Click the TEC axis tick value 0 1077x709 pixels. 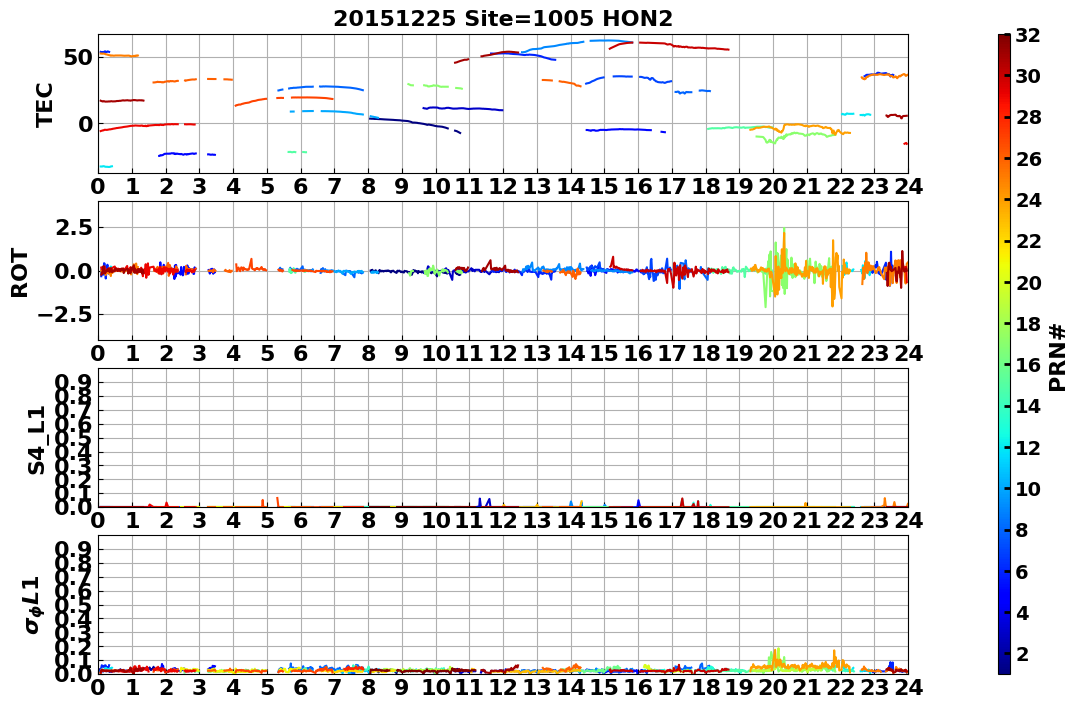[x=84, y=124]
